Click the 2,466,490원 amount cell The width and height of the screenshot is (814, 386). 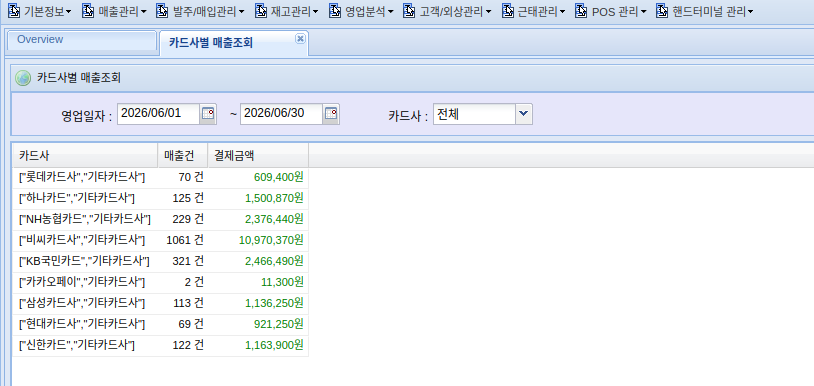[x=258, y=261]
